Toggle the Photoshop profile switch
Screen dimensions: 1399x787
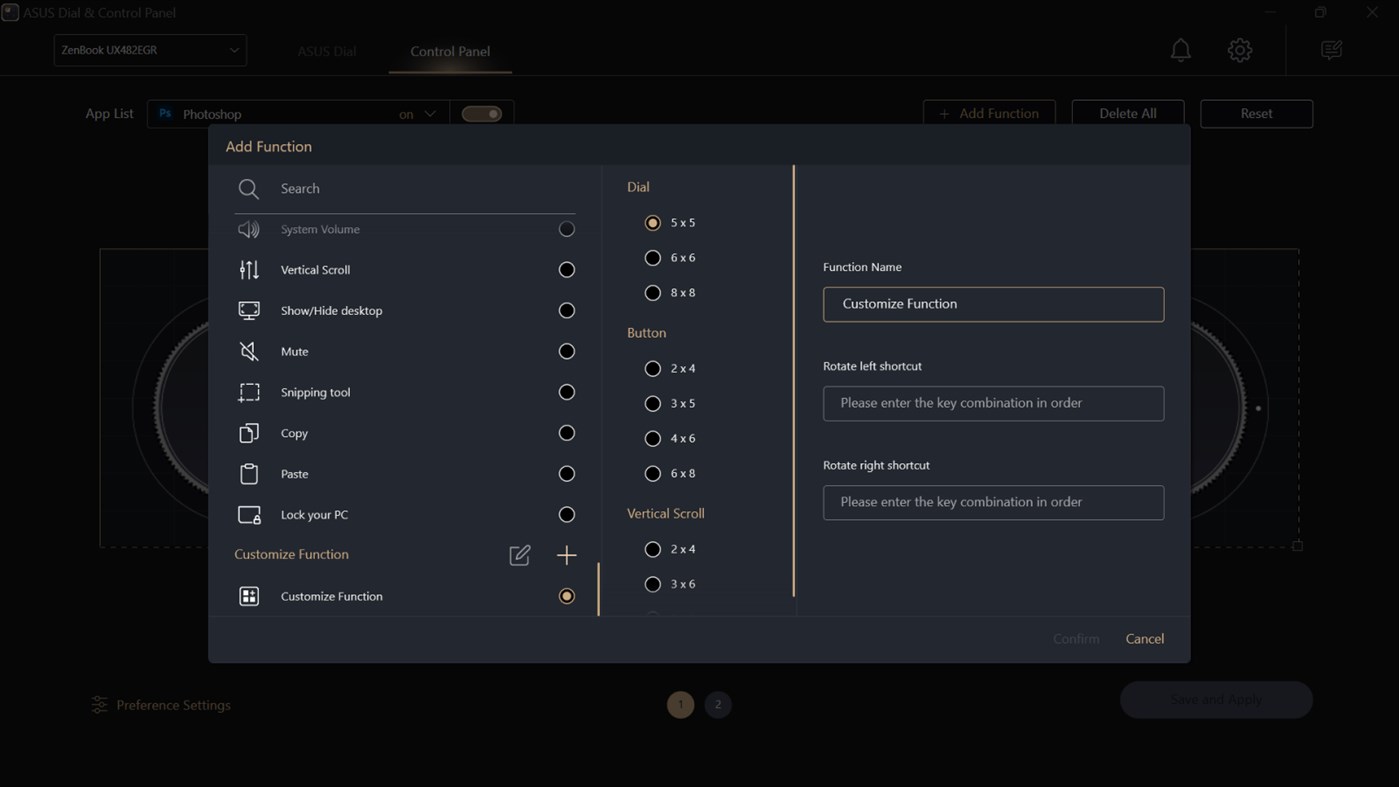[x=483, y=113]
